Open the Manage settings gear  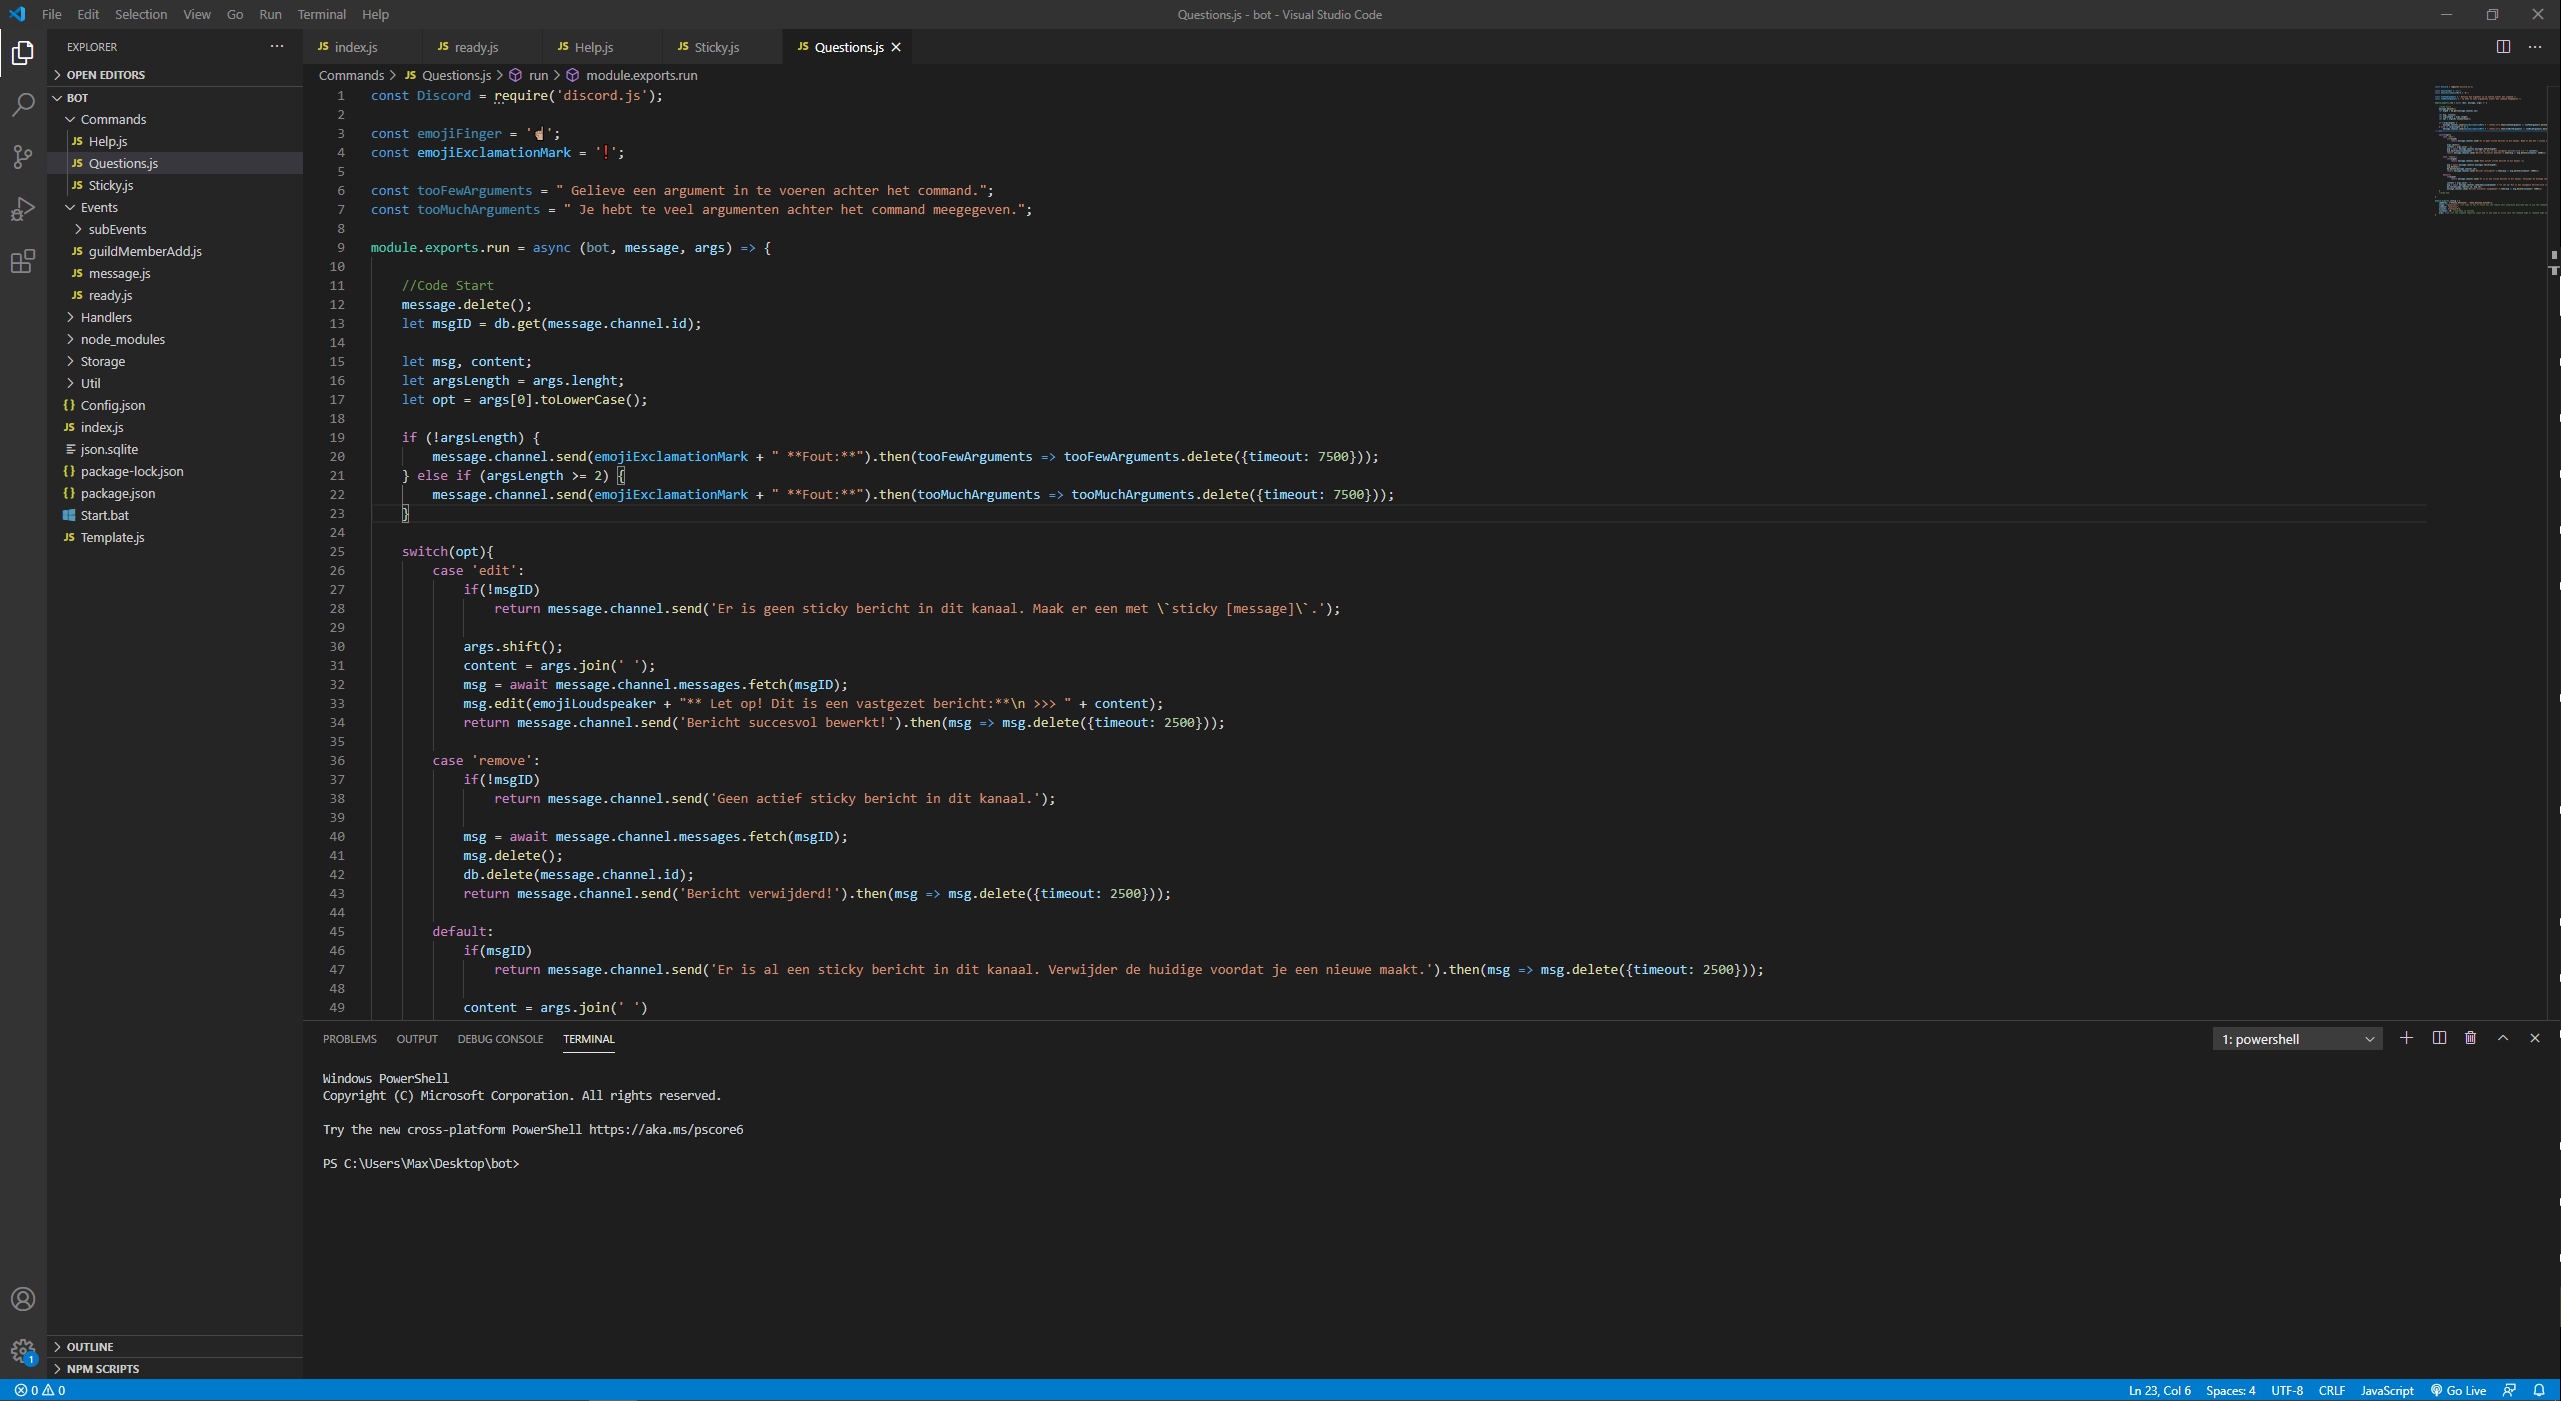tap(22, 1351)
